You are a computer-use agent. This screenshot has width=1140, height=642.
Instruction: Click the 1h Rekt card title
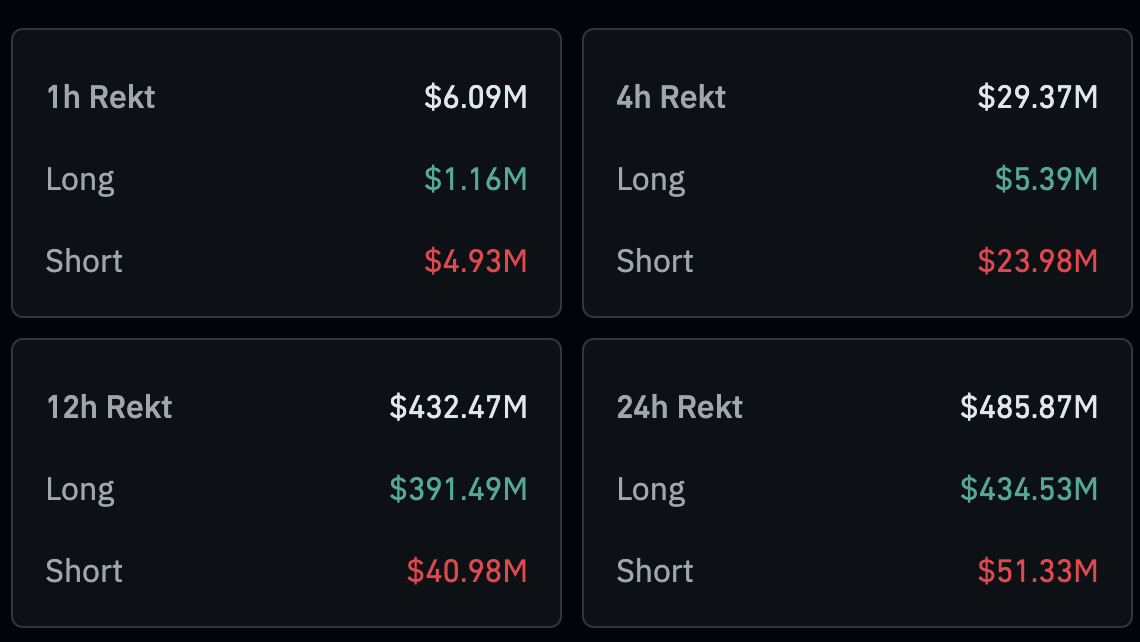click(x=101, y=97)
